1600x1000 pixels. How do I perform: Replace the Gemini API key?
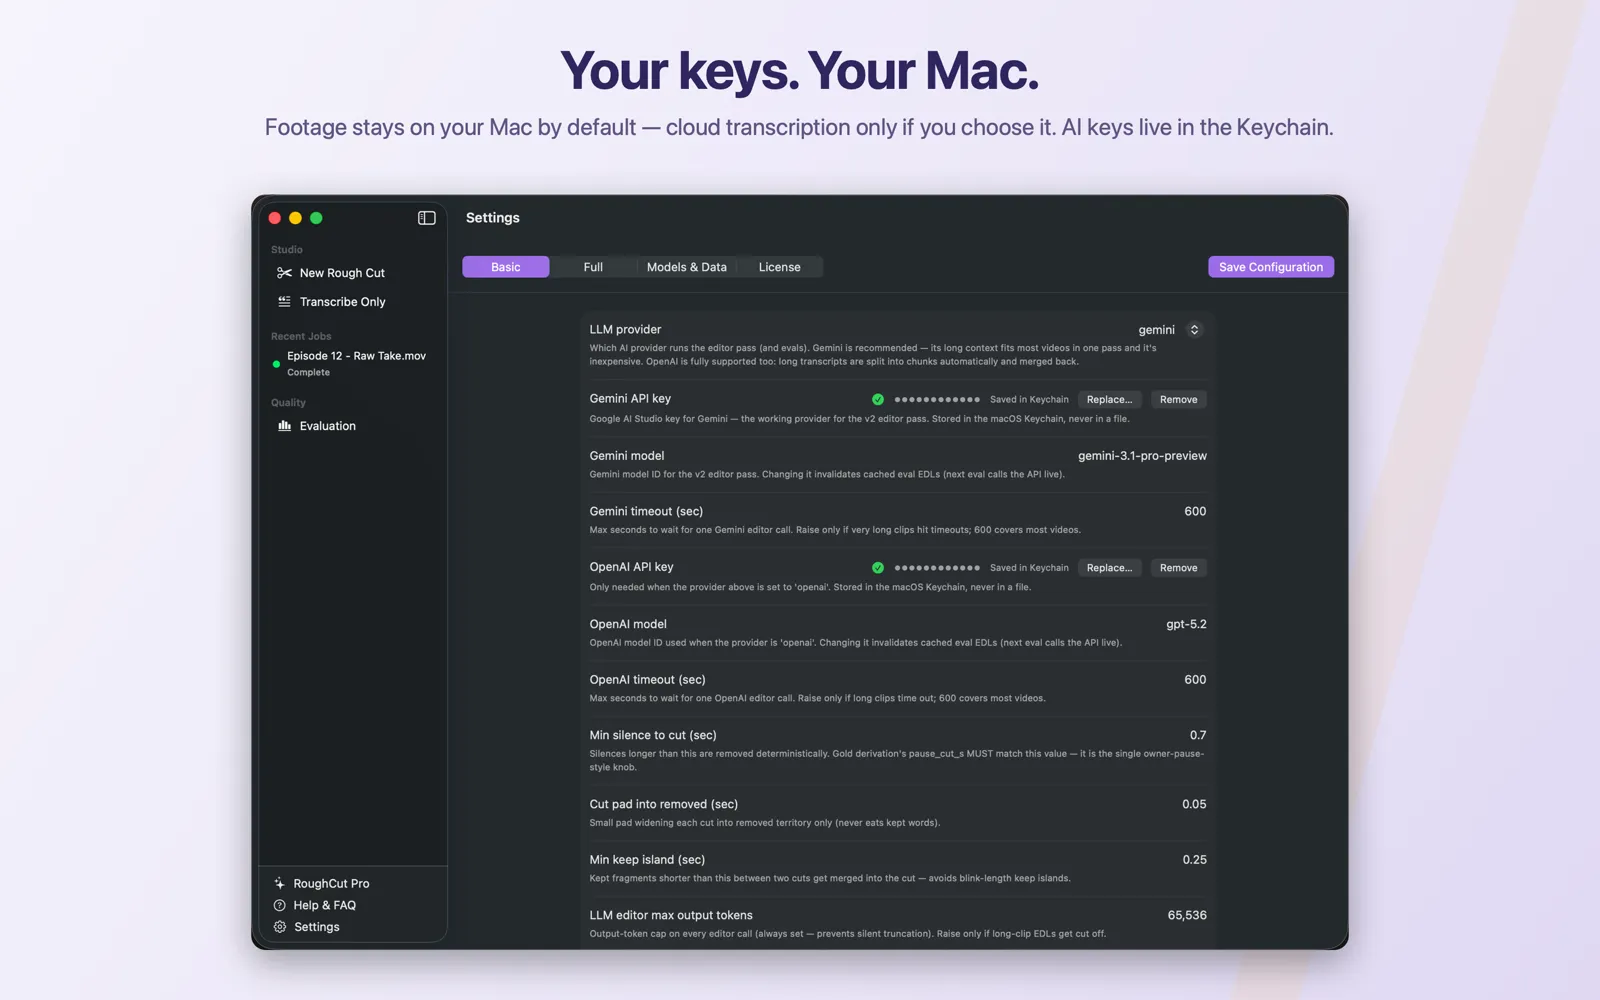pyautogui.click(x=1109, y=399)
